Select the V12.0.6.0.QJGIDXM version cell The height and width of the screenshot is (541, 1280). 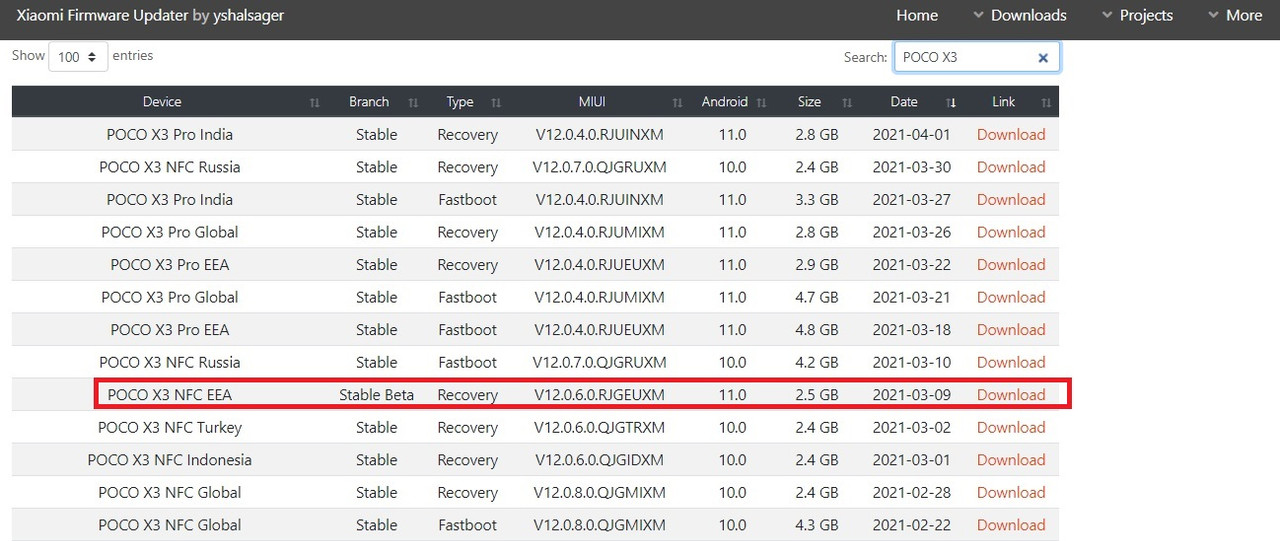point(600,460)
